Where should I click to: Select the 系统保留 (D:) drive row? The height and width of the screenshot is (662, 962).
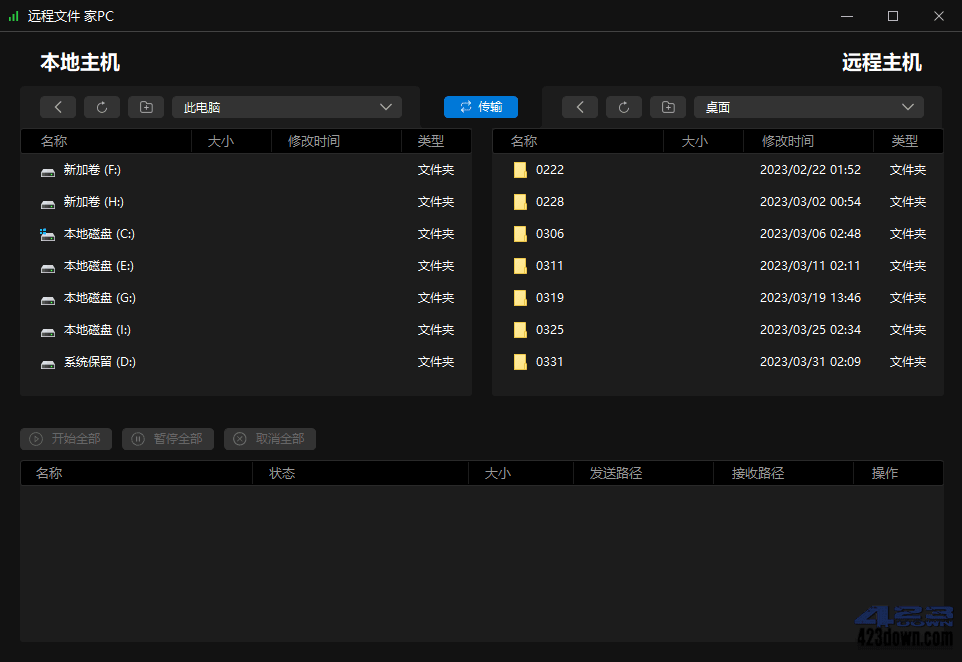(x=99, y=362)
